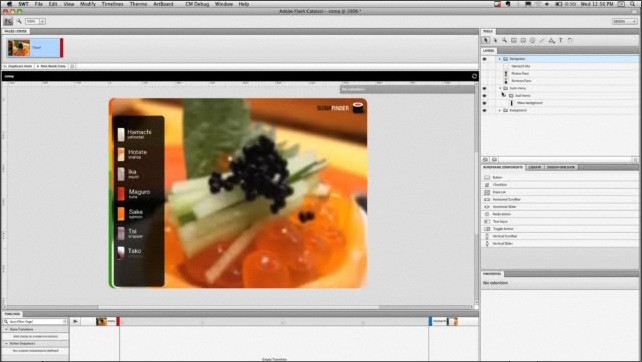Image resolution: width=642 pixels, height=362 pixels.
Task: Toggle visibility of Menu background layer
Action: (484, 103)
